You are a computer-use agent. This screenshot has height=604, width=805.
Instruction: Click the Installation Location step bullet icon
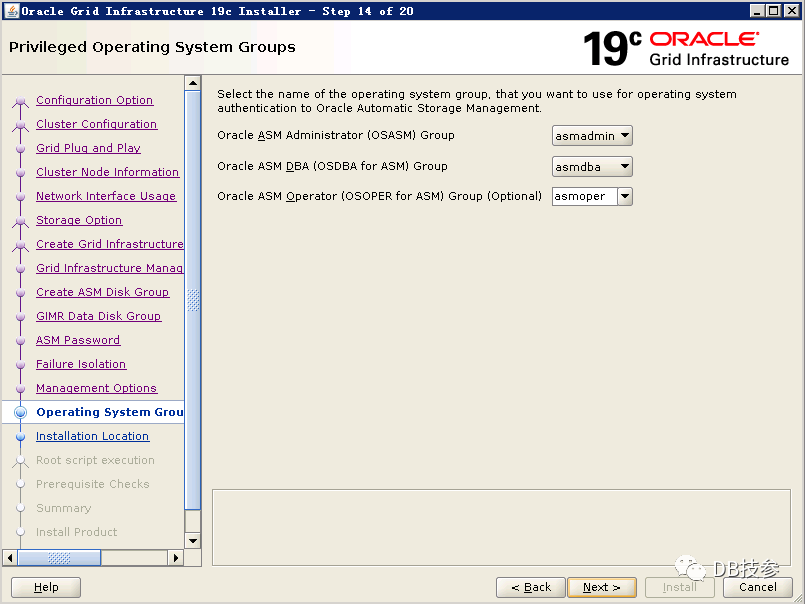(21, 437)
